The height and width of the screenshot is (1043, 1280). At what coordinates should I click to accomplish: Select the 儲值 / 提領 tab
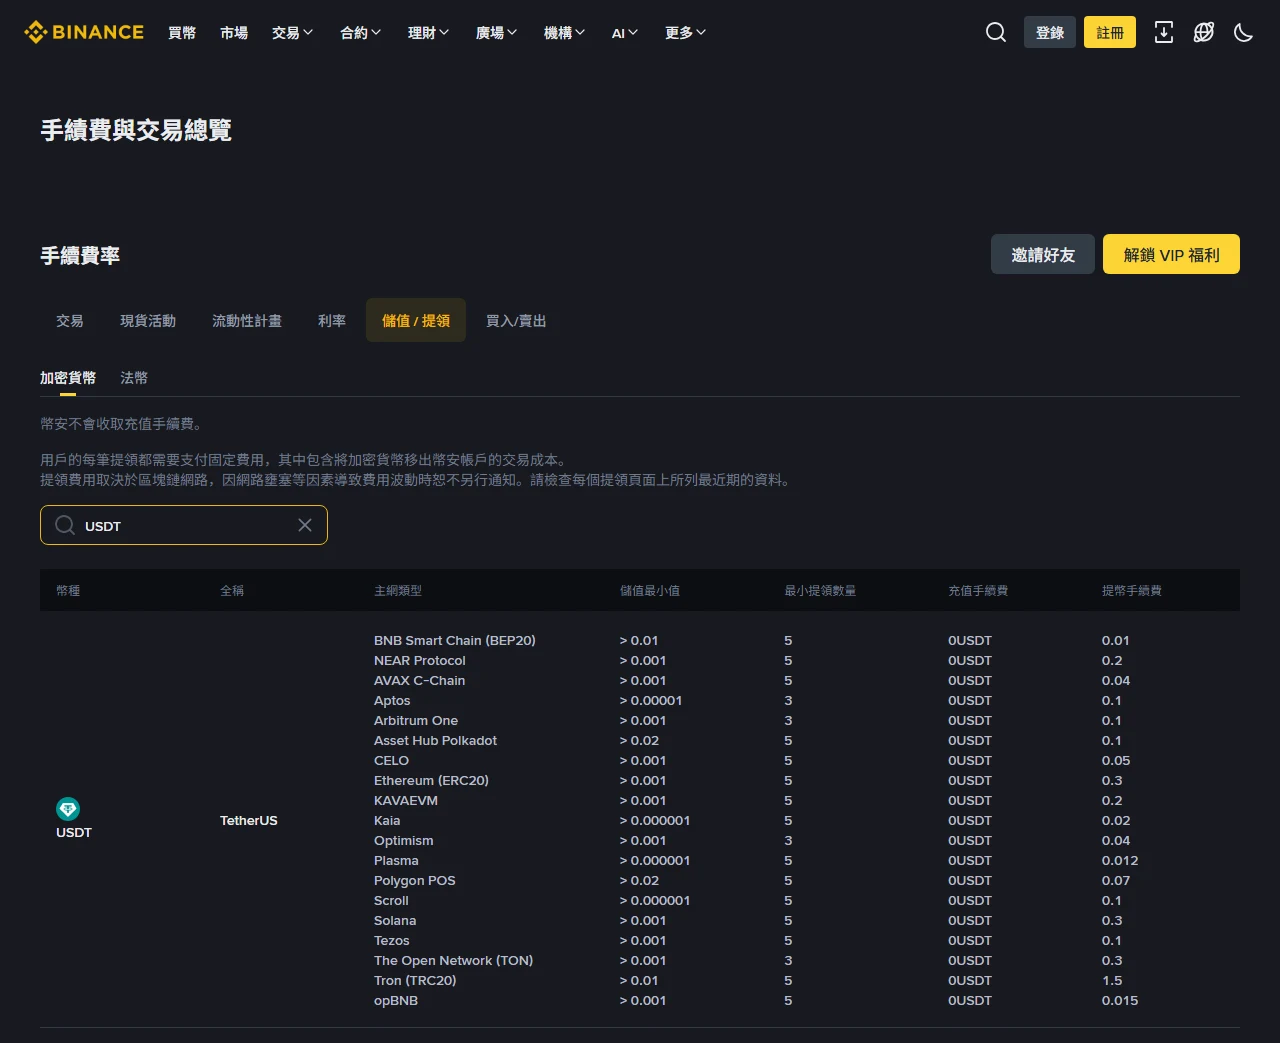click(x=416, y=320)
